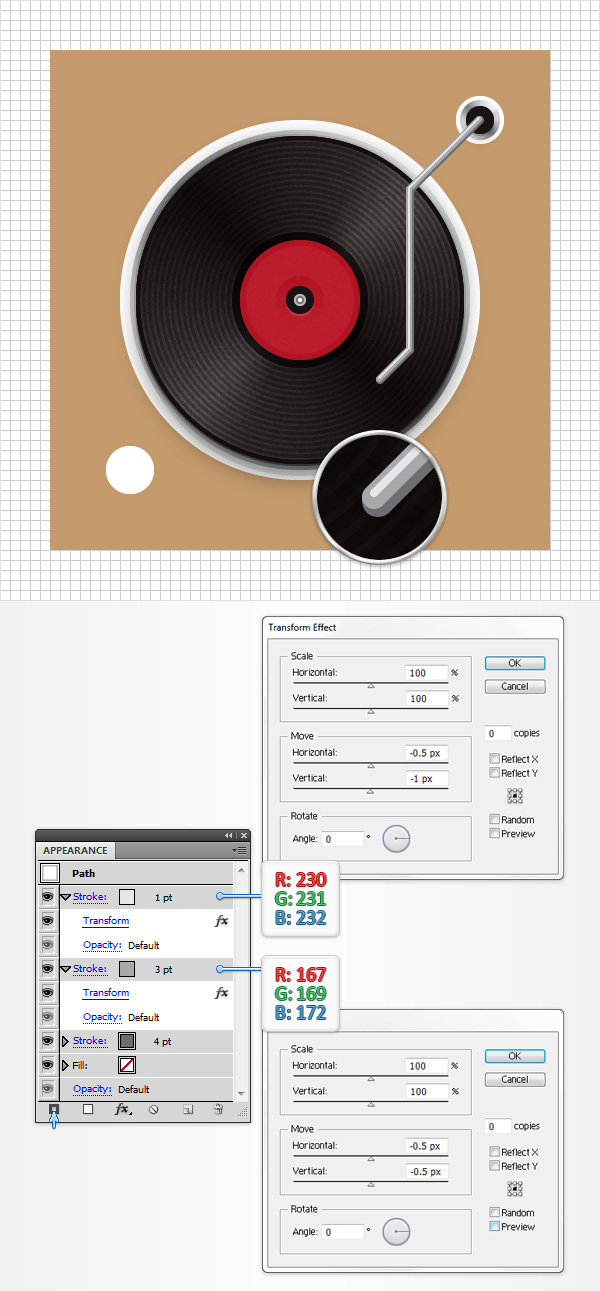Click Clear Appearance icon in panel footer

[154, 1109]
